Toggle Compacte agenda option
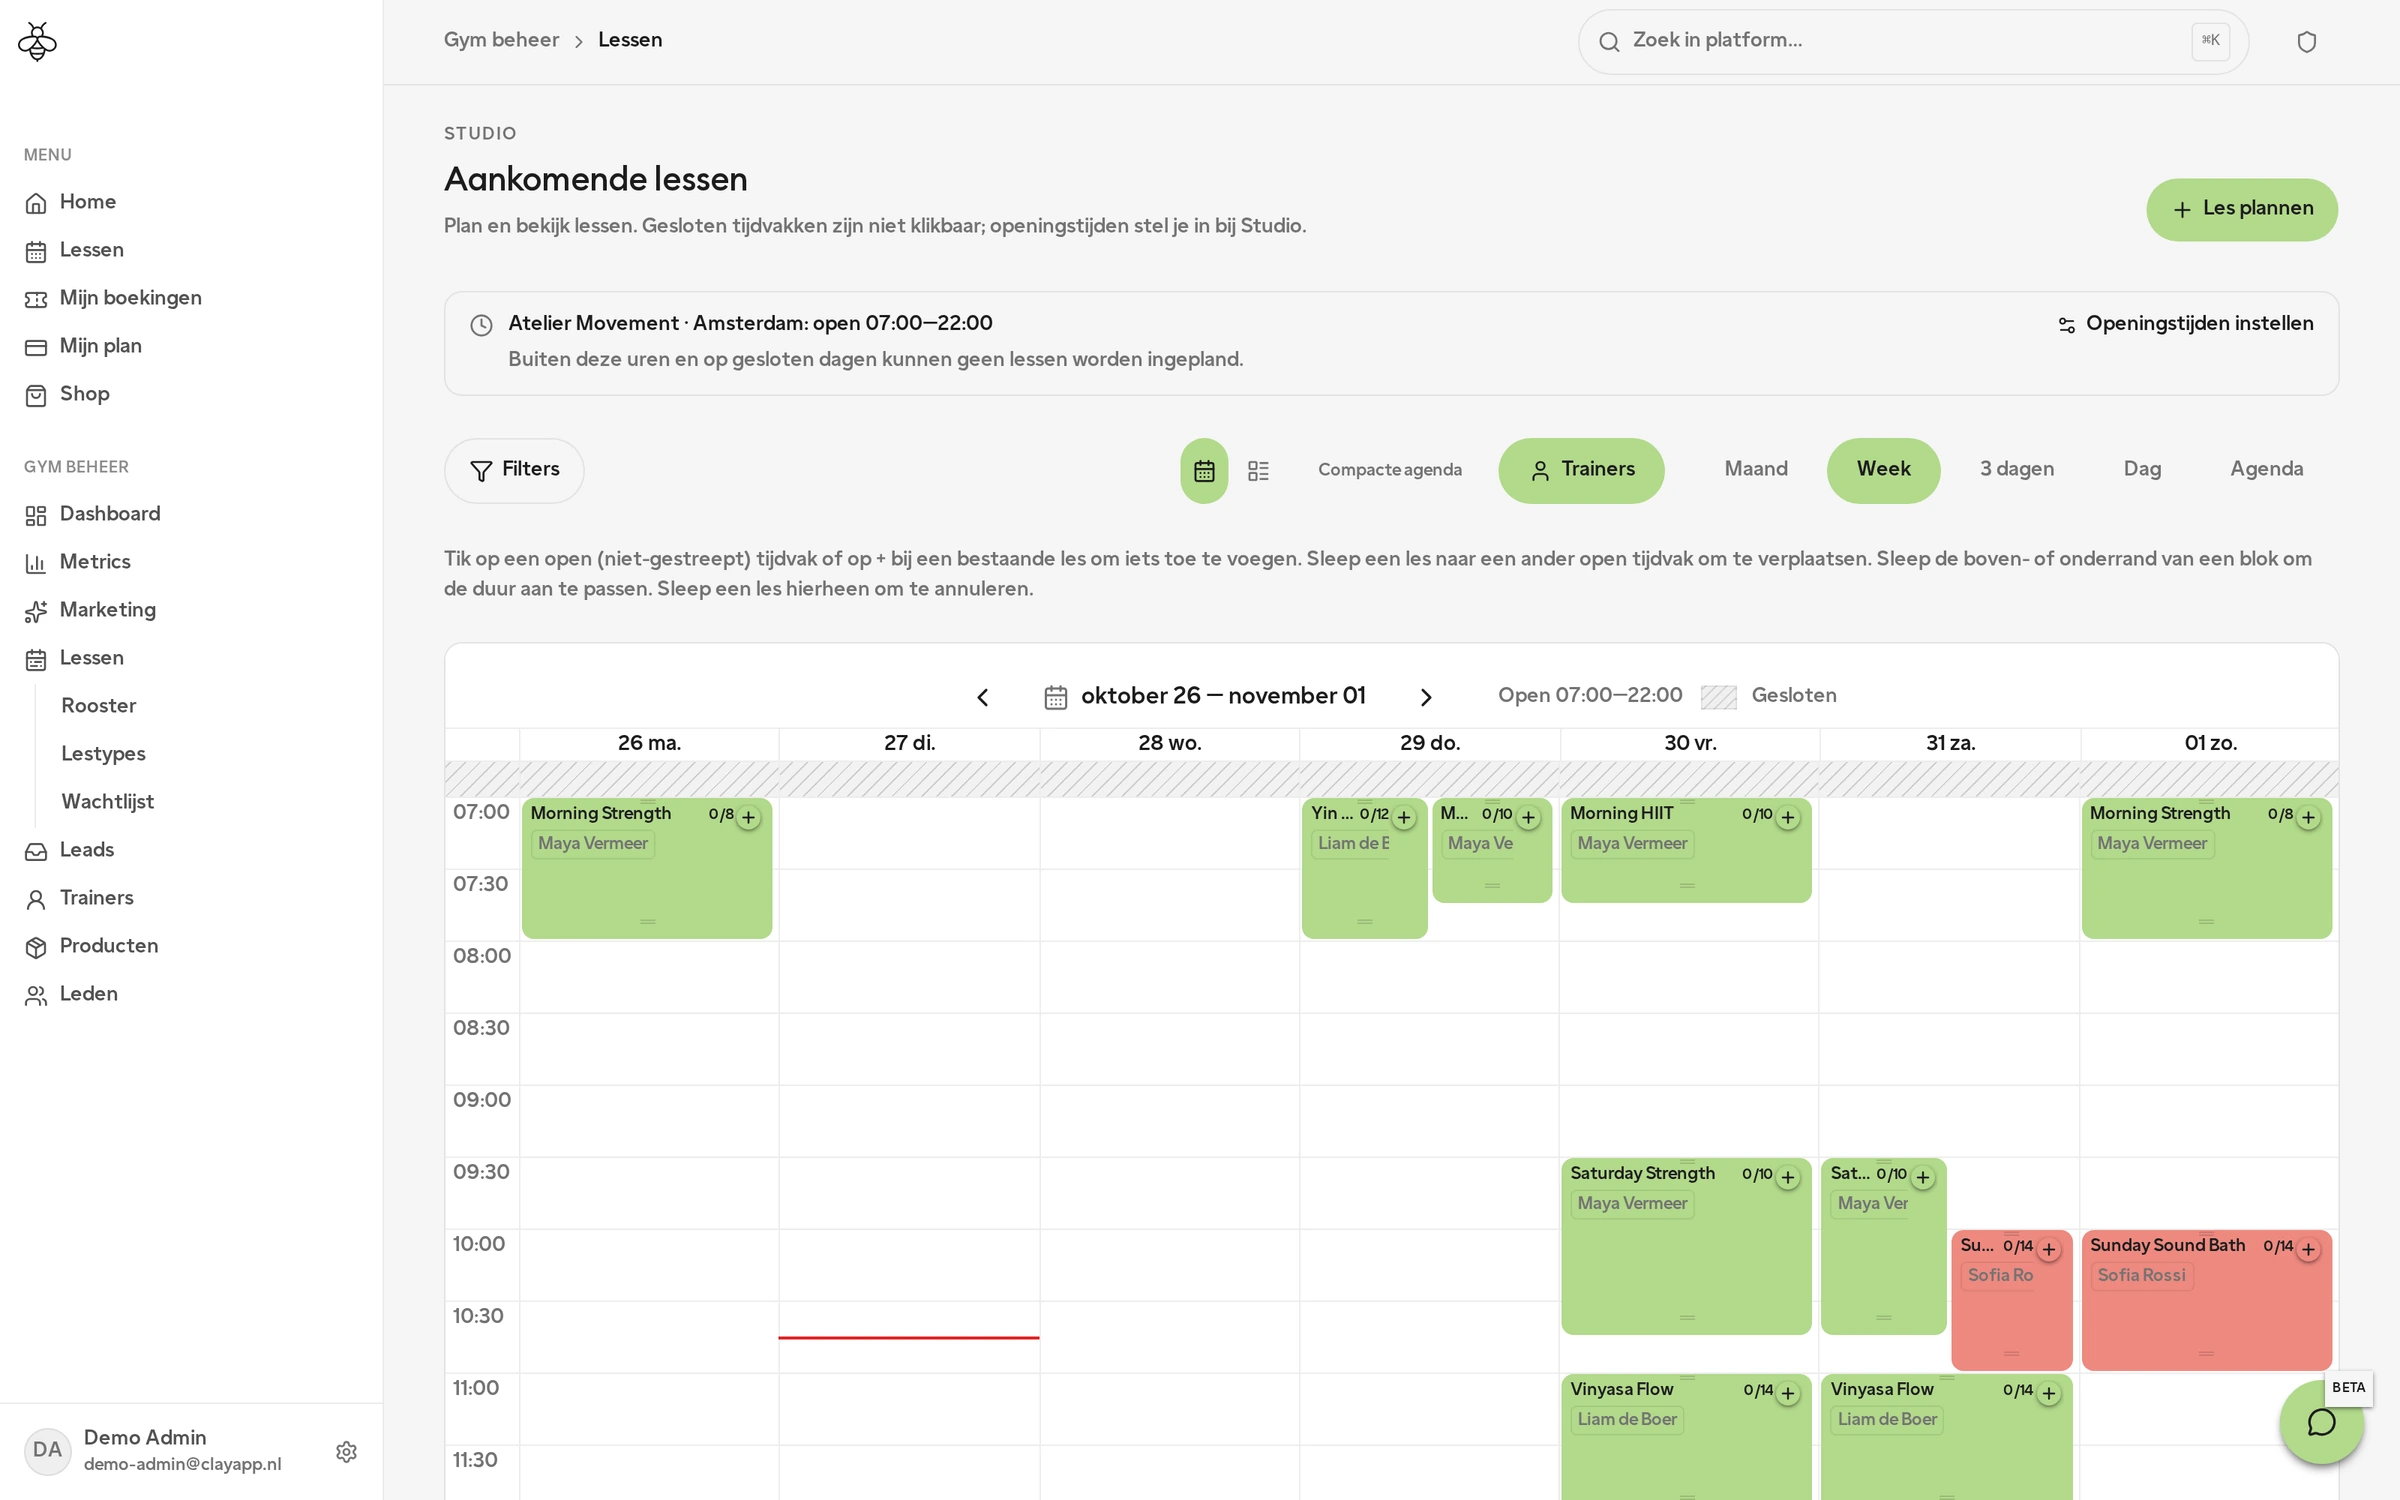 click(1390, 470)
